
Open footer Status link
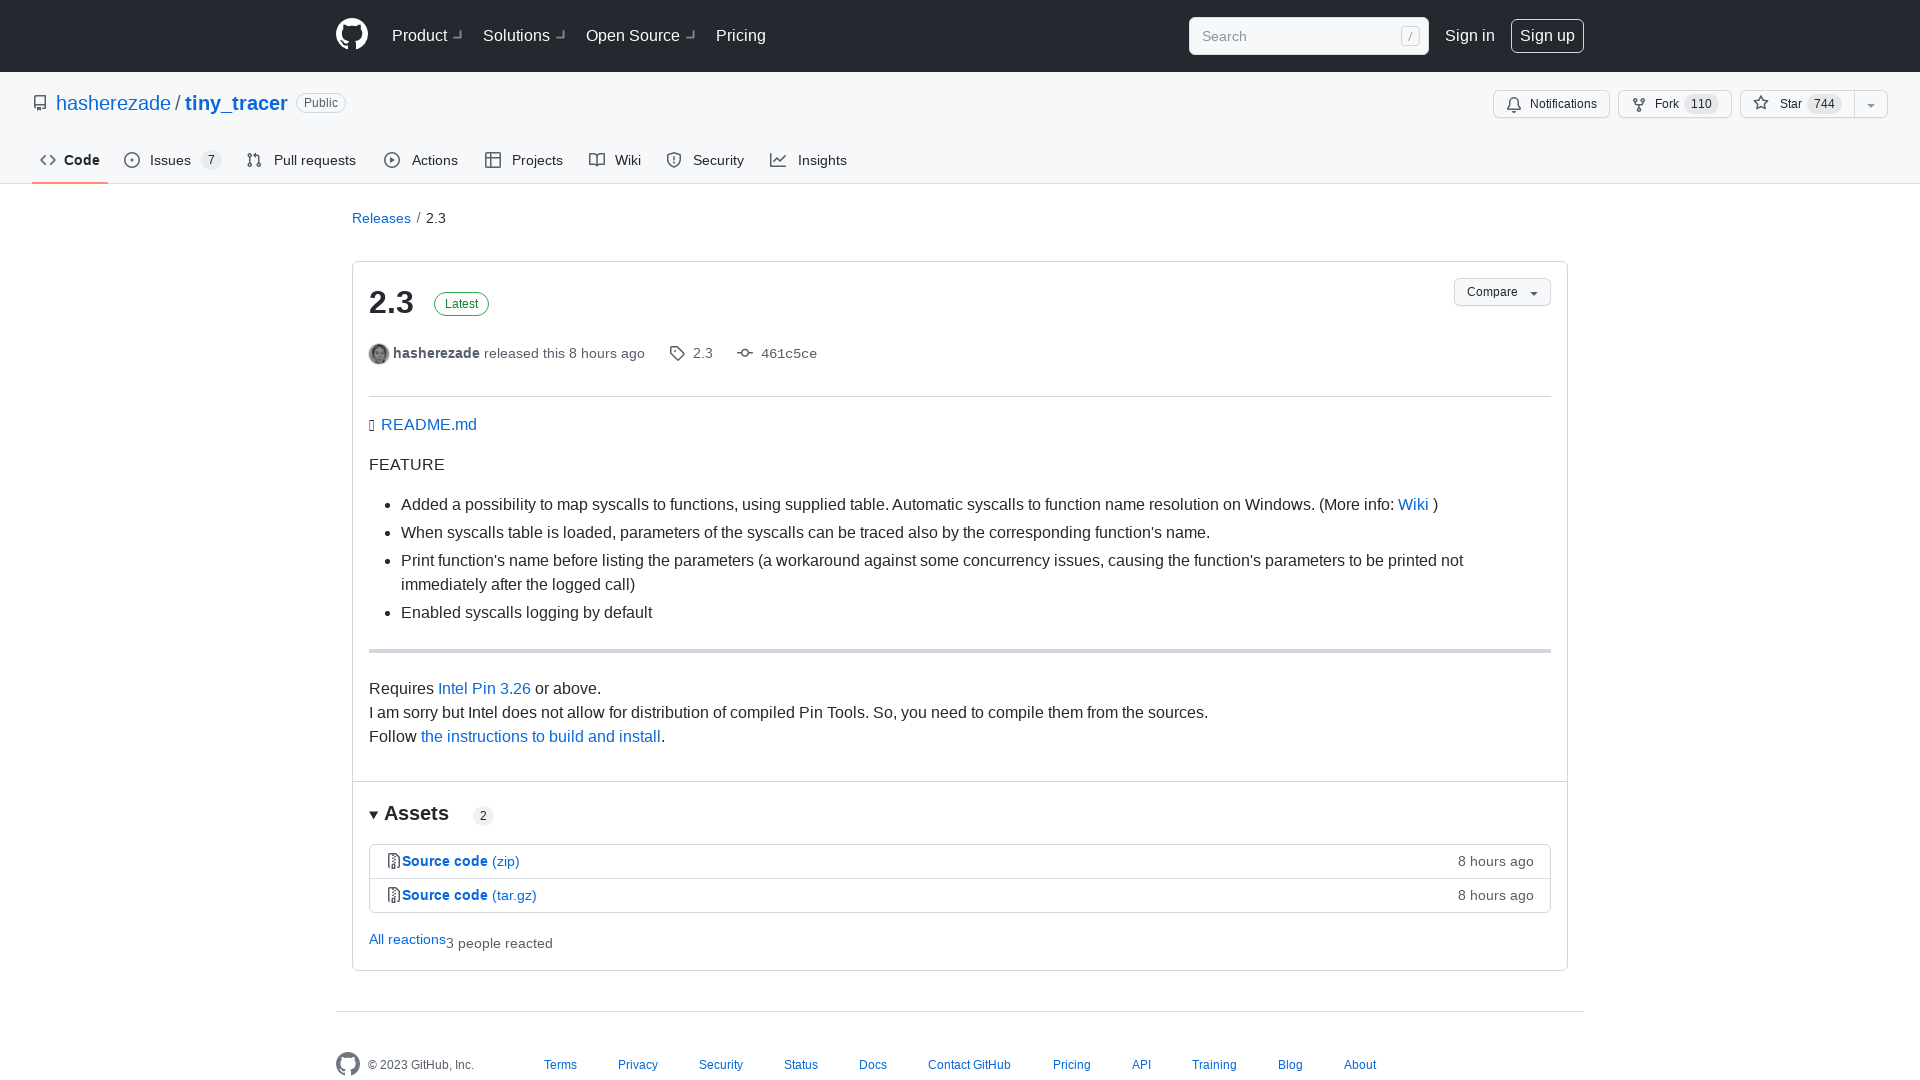801,1065
